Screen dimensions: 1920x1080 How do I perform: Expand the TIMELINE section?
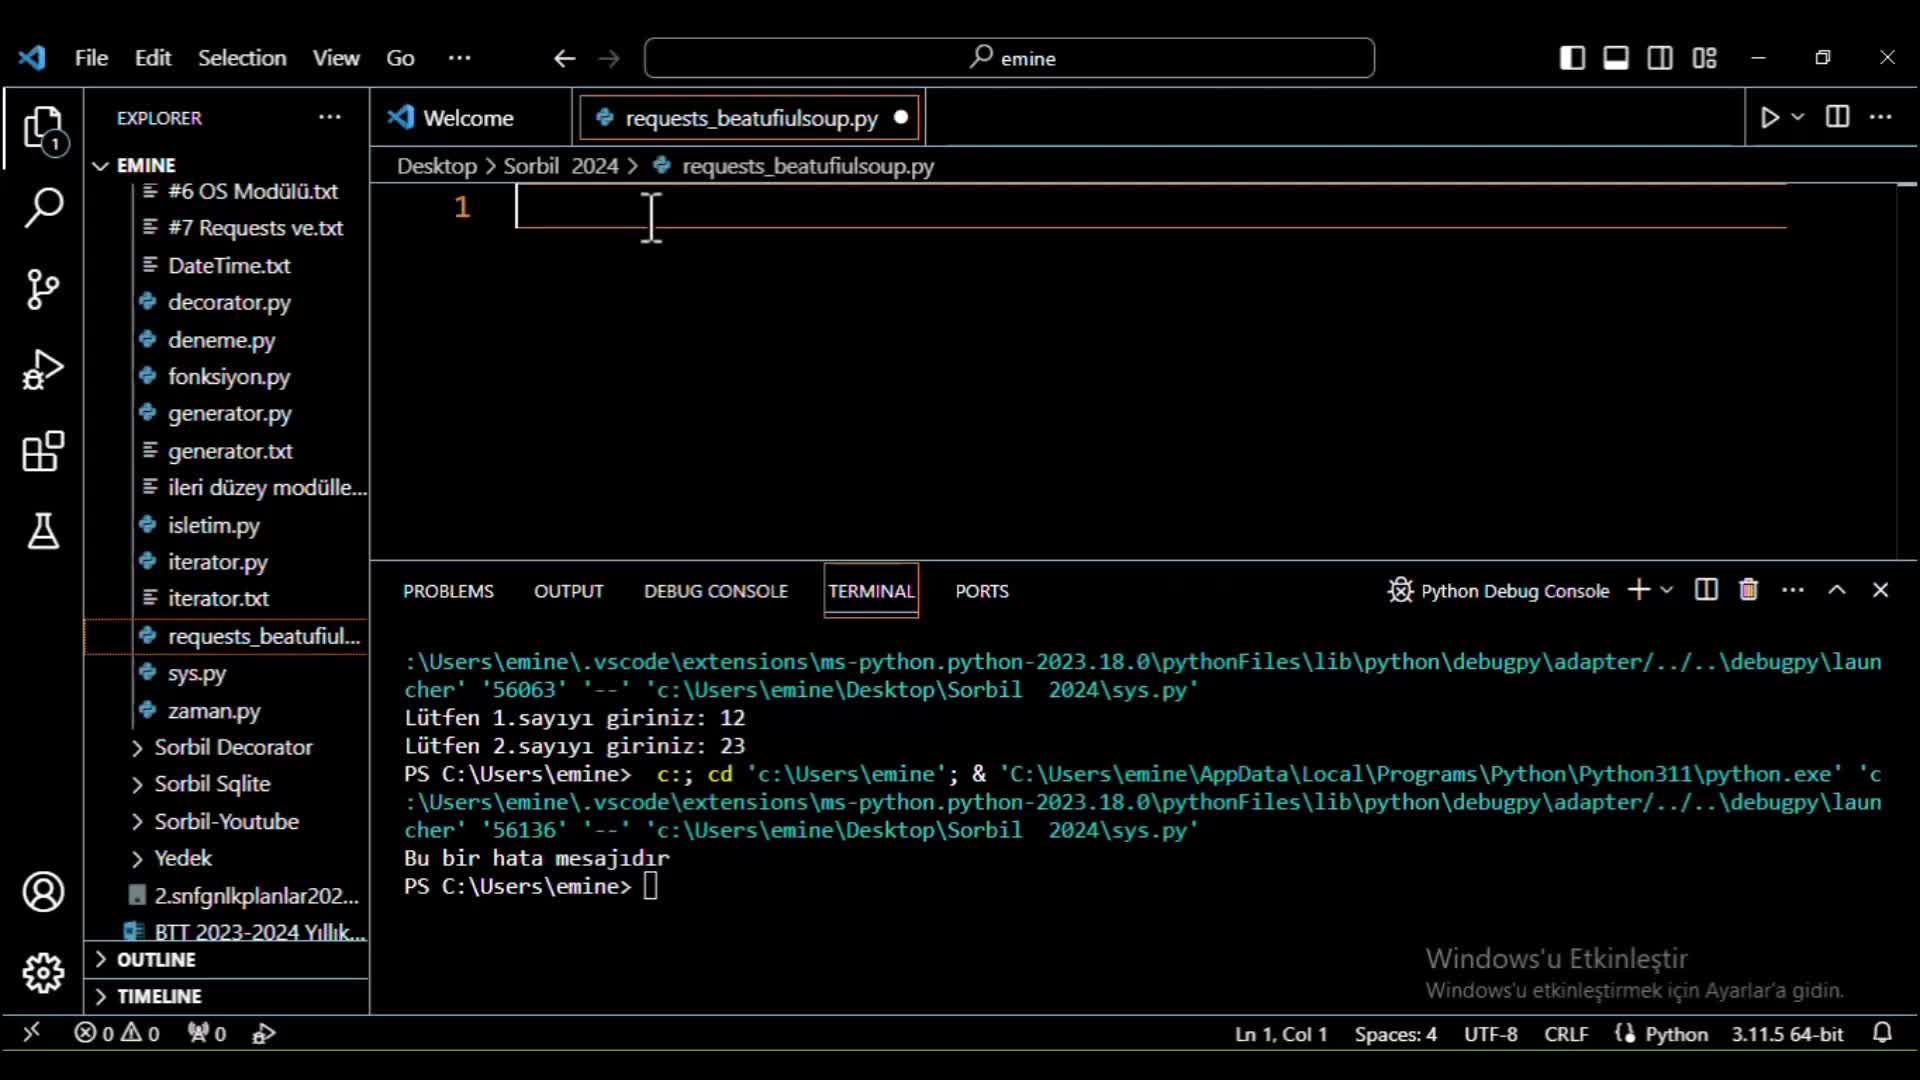click(159, 997)
